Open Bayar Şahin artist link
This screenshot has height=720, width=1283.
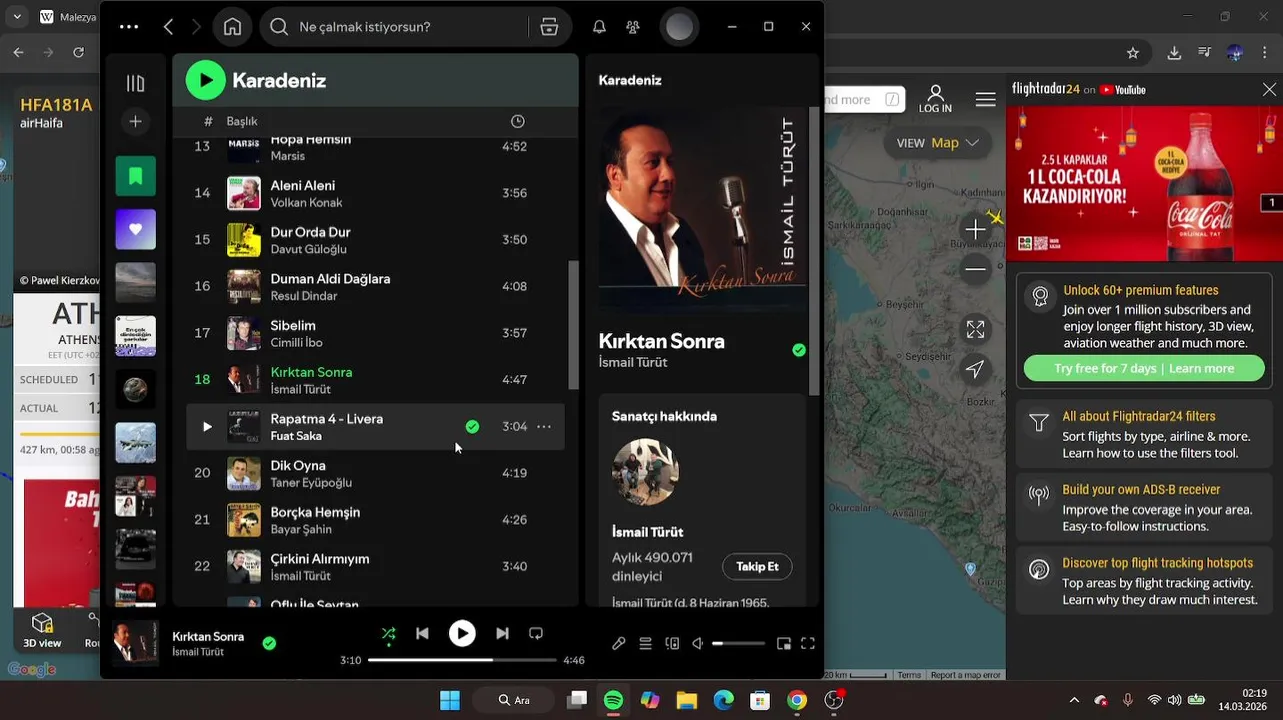(x=301, y=529)
